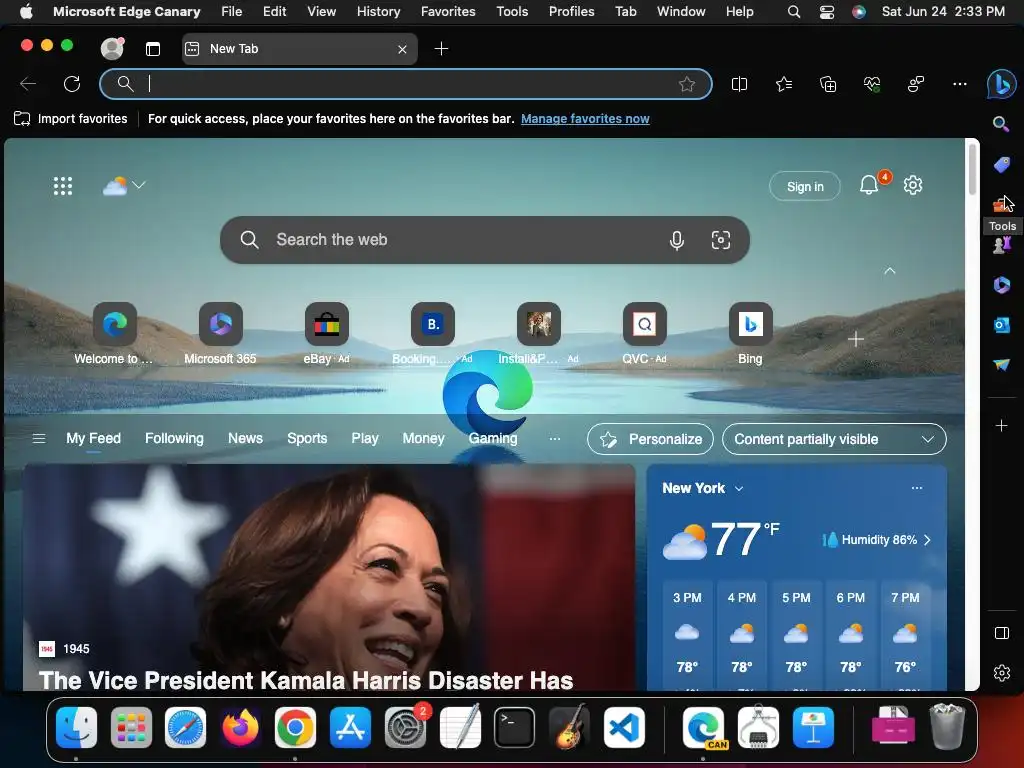
Task: Open the app launcher grid icon
Action: 63,186
